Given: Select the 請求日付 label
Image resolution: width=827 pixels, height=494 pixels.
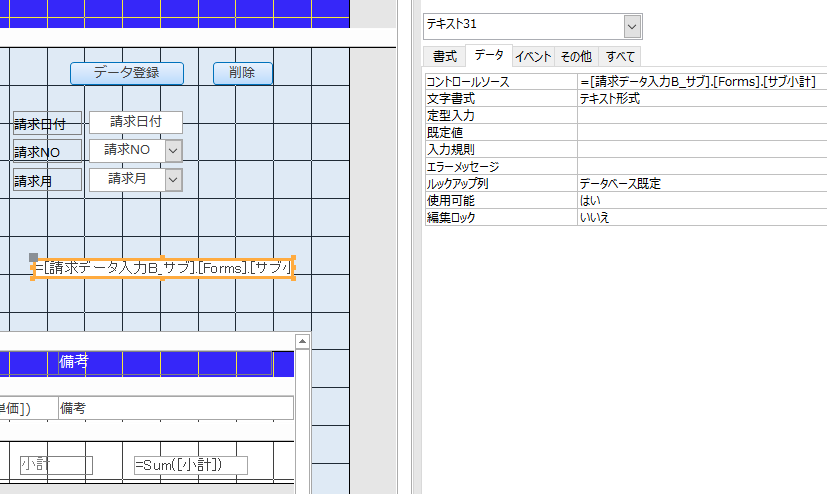Looking at the screenshot, I should (47, 123).
